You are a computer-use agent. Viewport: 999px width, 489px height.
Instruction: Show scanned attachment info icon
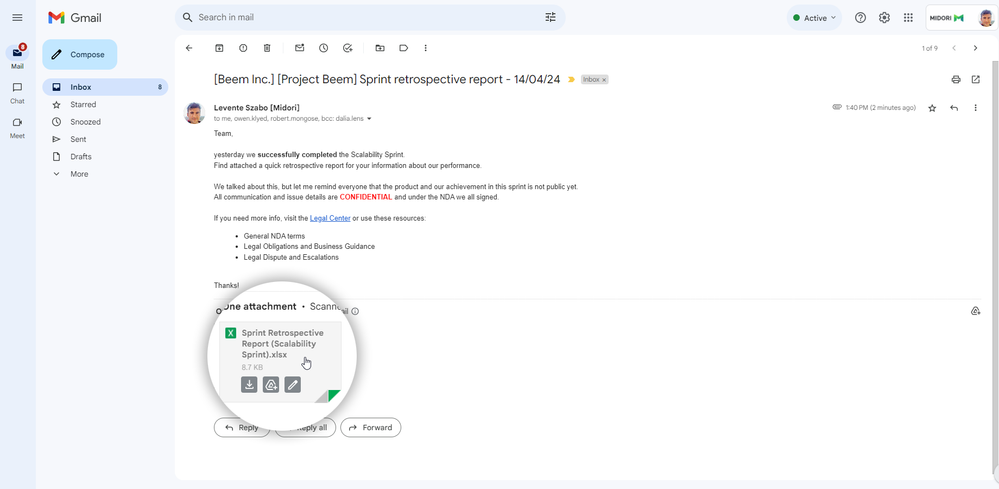pyautogui.click(x=355, y=311)
